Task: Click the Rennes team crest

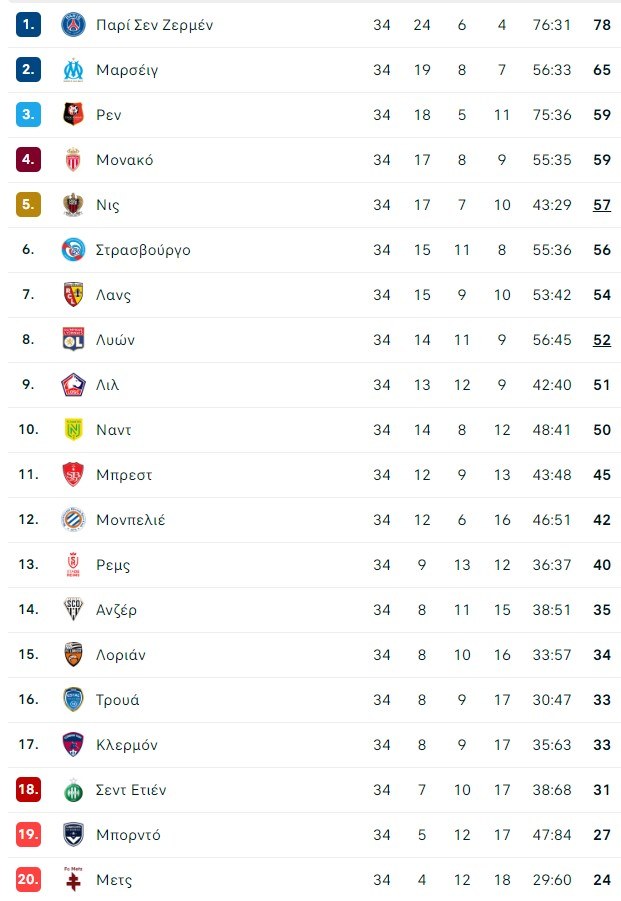Action: point(73,115)
